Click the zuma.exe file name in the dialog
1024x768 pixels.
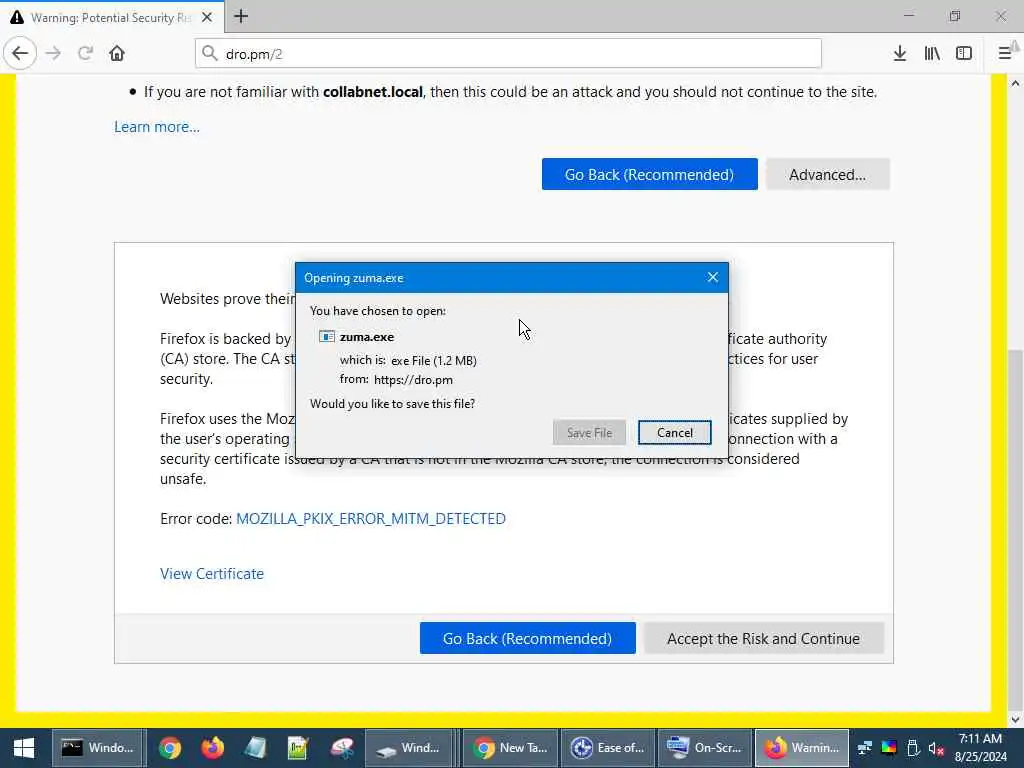click(367, 336)
